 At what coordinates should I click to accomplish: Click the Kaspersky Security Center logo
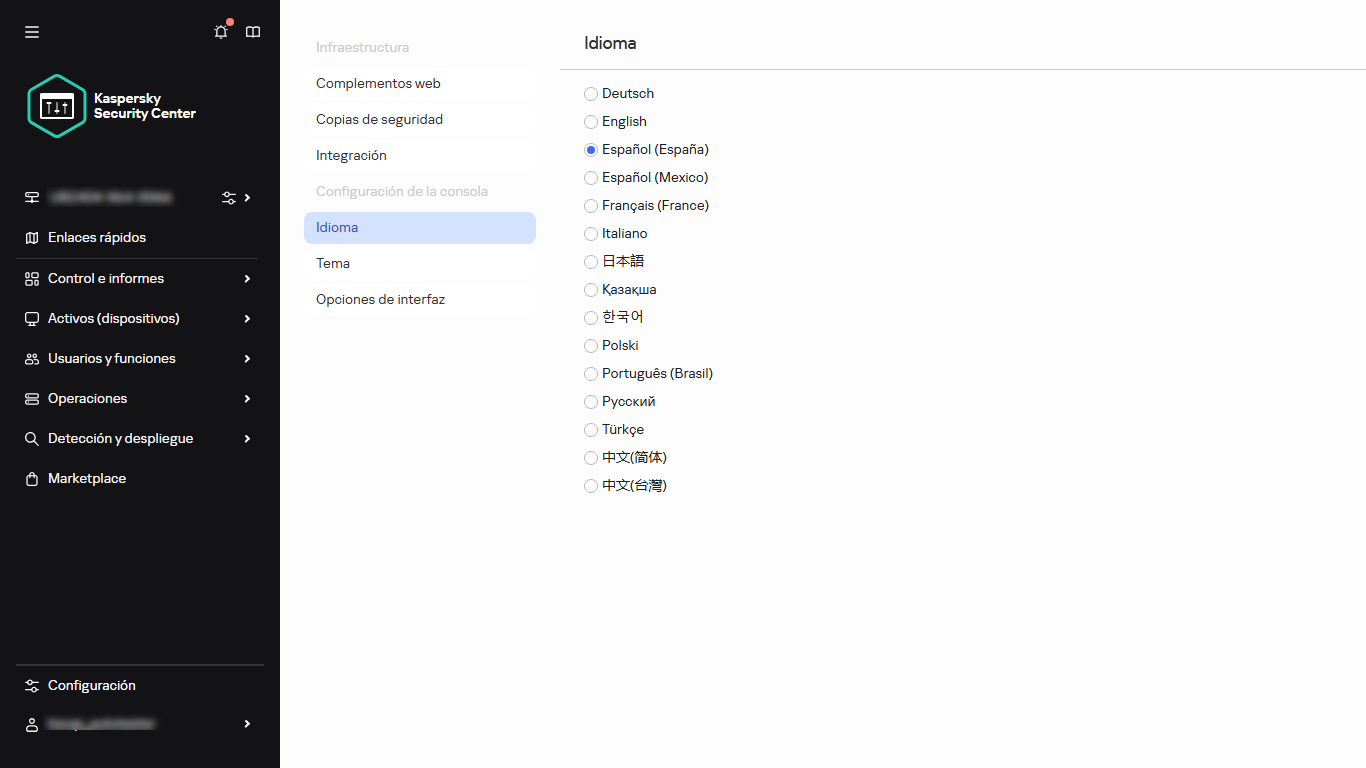click(x=112, y=106)
